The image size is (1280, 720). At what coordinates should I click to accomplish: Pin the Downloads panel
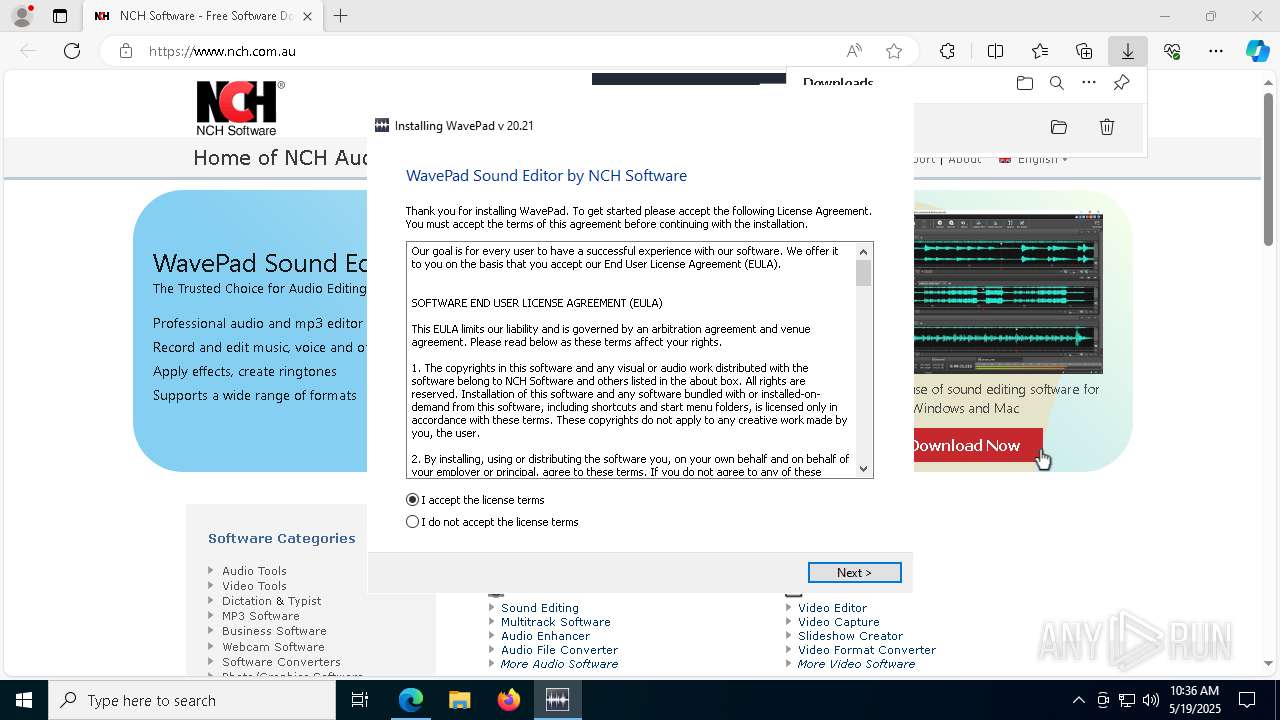tap(1121, 83)
